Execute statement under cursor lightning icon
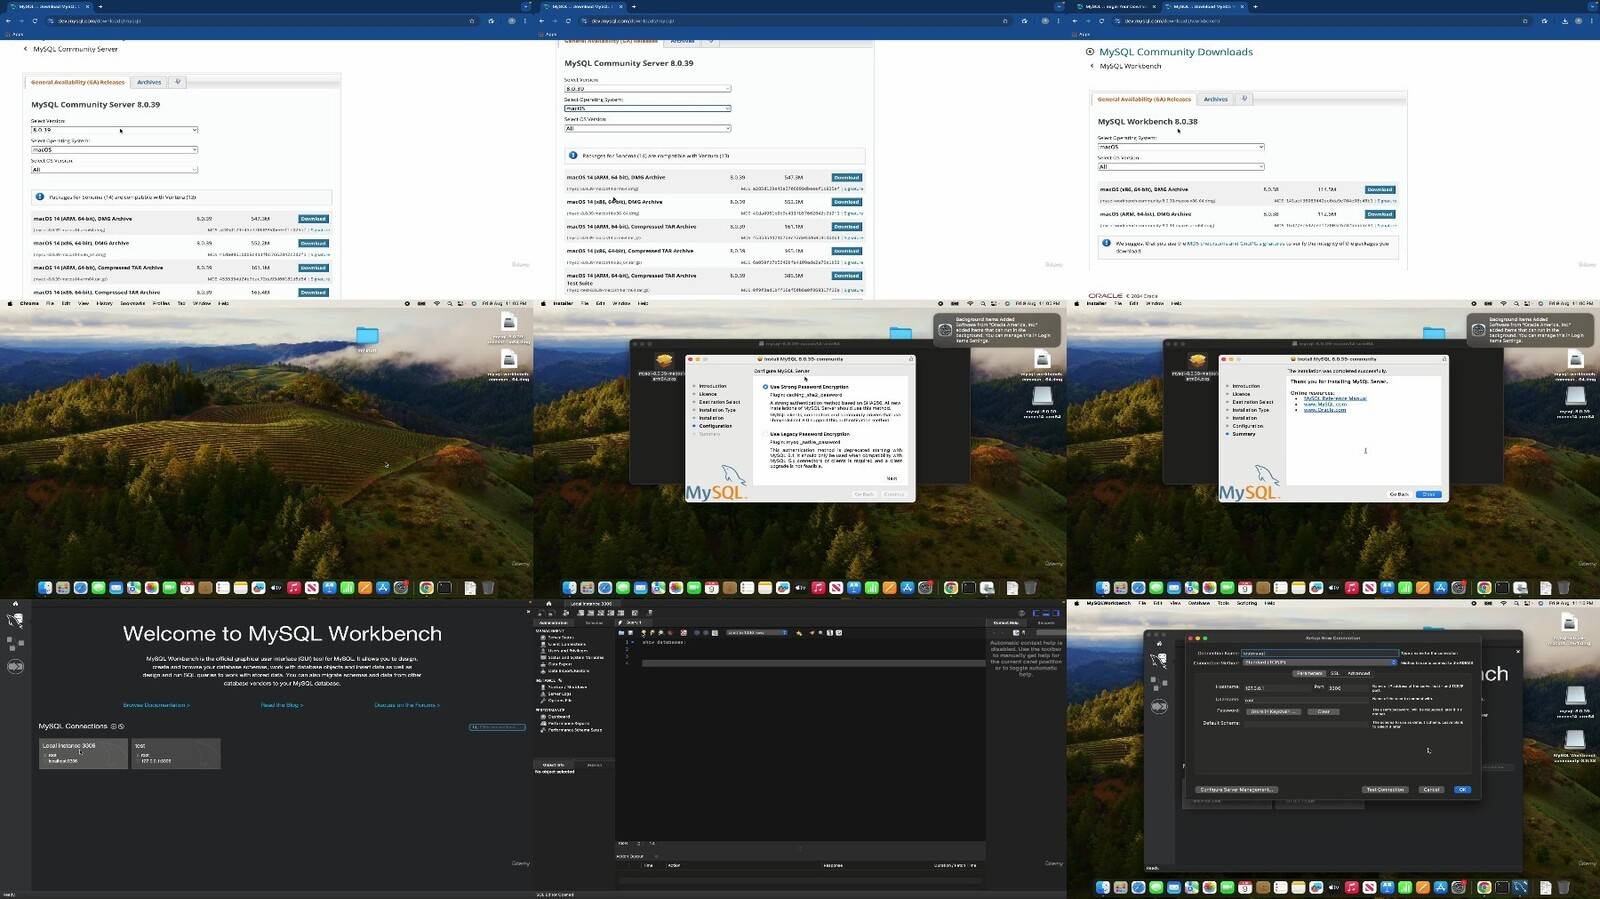The width and height of the screenshot is (1600, 899). point(652,633)
